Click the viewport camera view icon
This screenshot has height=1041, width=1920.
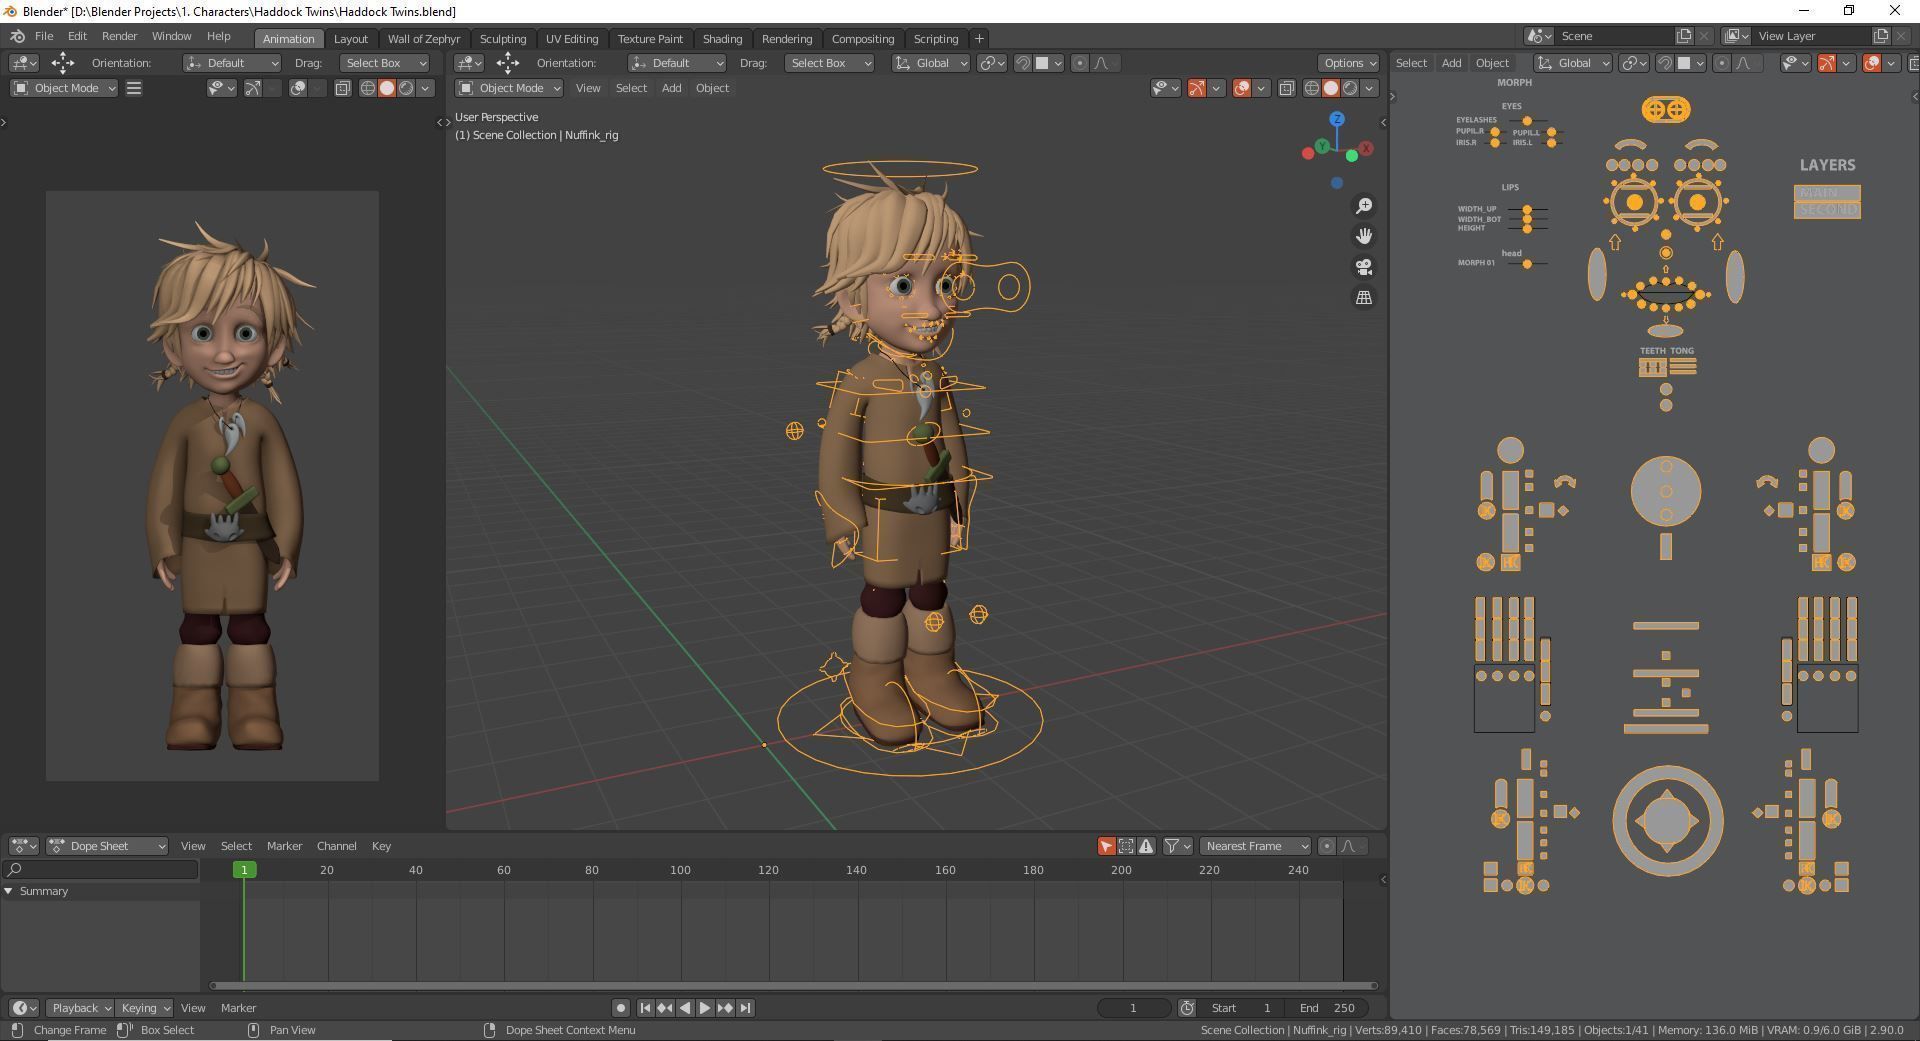tap(1364, 267)
